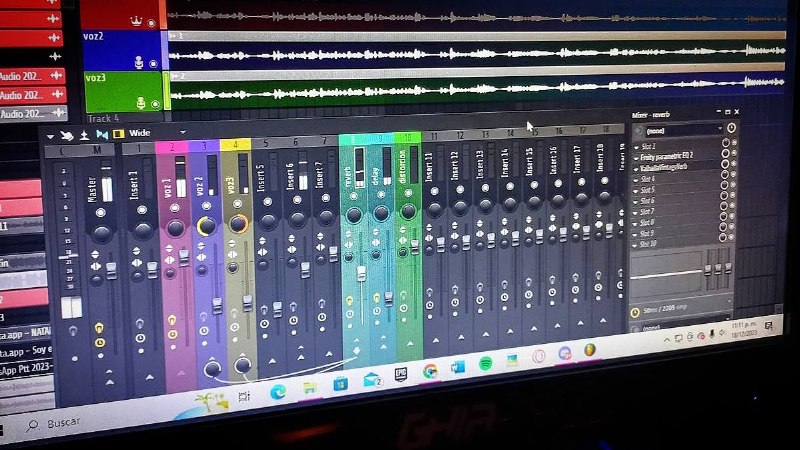Open Spotify from the taskbar
The width and height of the screenshot is (800, 450).
[x=486, y=364]
